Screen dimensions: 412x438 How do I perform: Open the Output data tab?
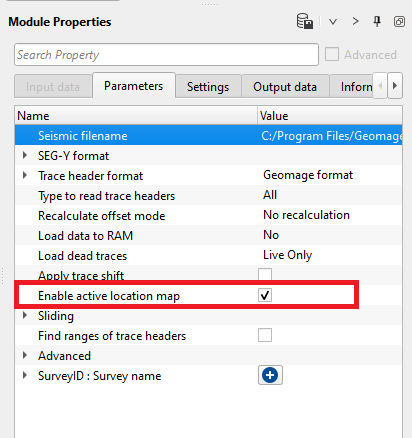pyautogui.click(x=285, y=87)
